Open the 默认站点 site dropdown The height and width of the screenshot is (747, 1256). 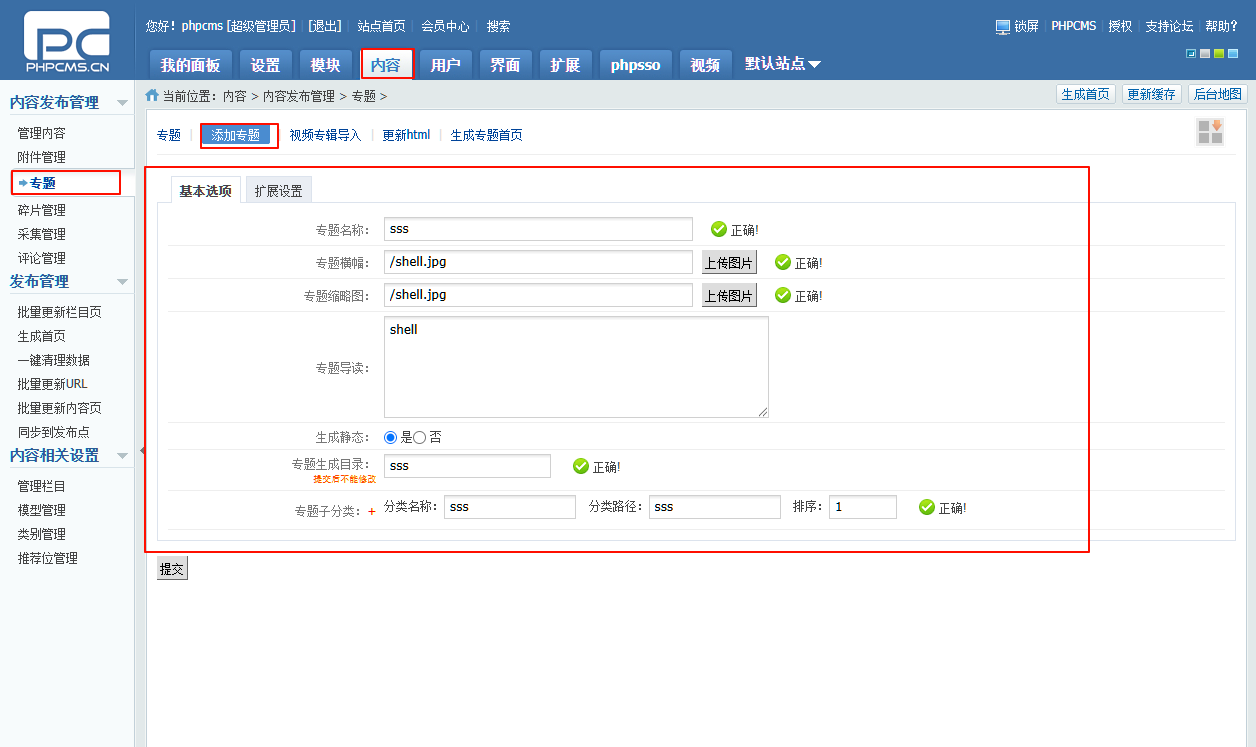point(783,64)
